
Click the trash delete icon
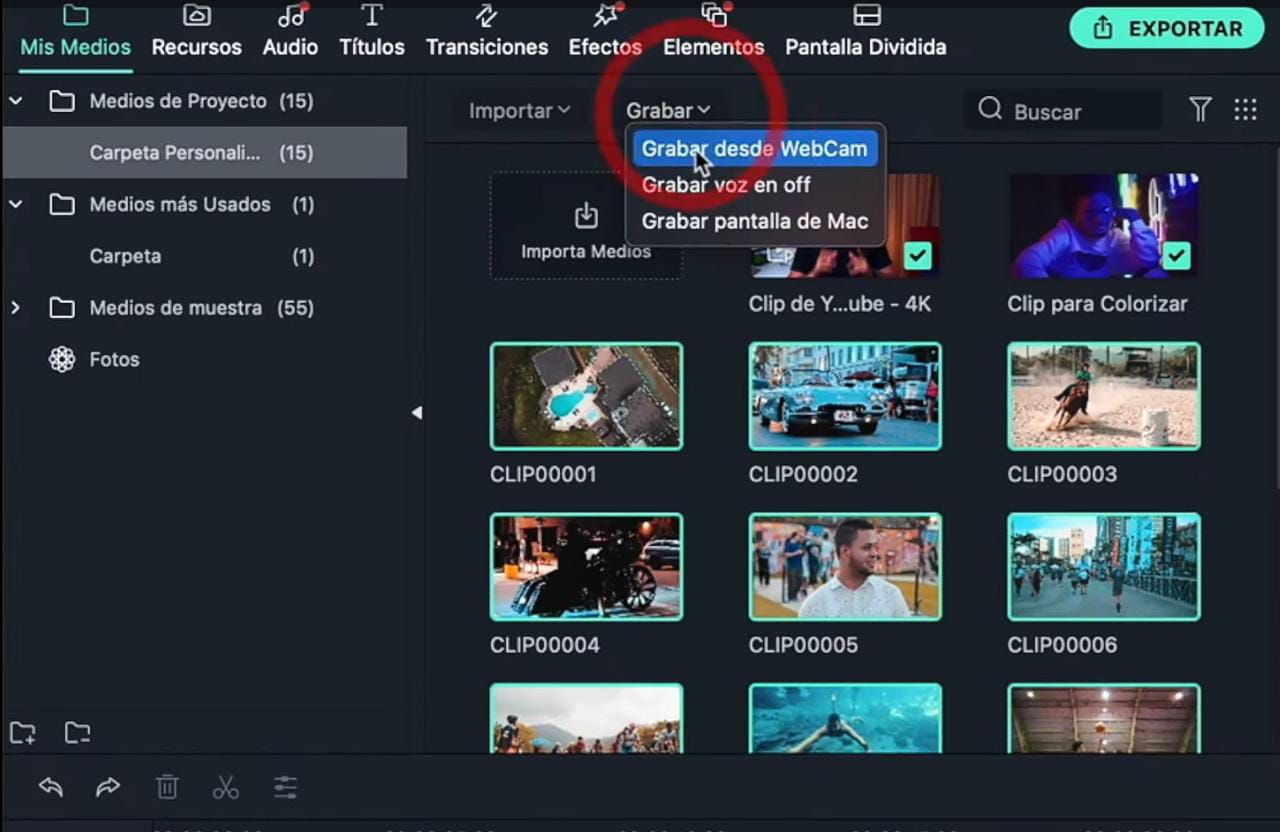[x=167, y=787]
